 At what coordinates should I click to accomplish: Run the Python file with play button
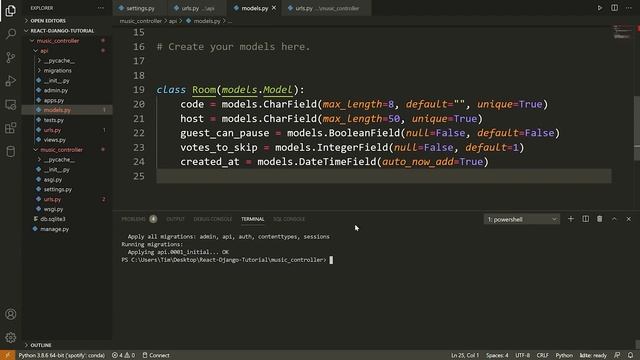click(600, 8)
